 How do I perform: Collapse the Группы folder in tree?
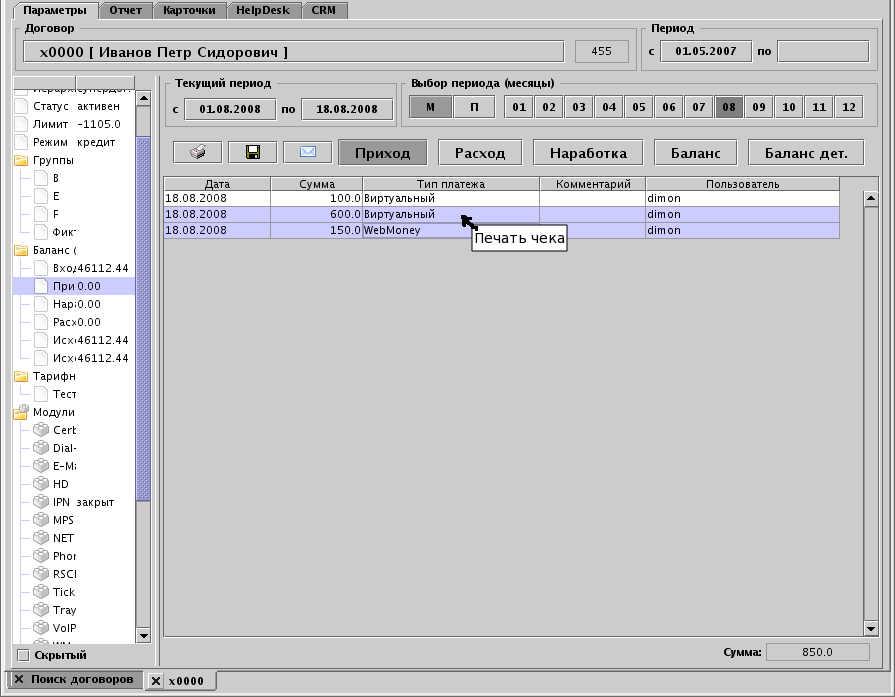[21, 160]
